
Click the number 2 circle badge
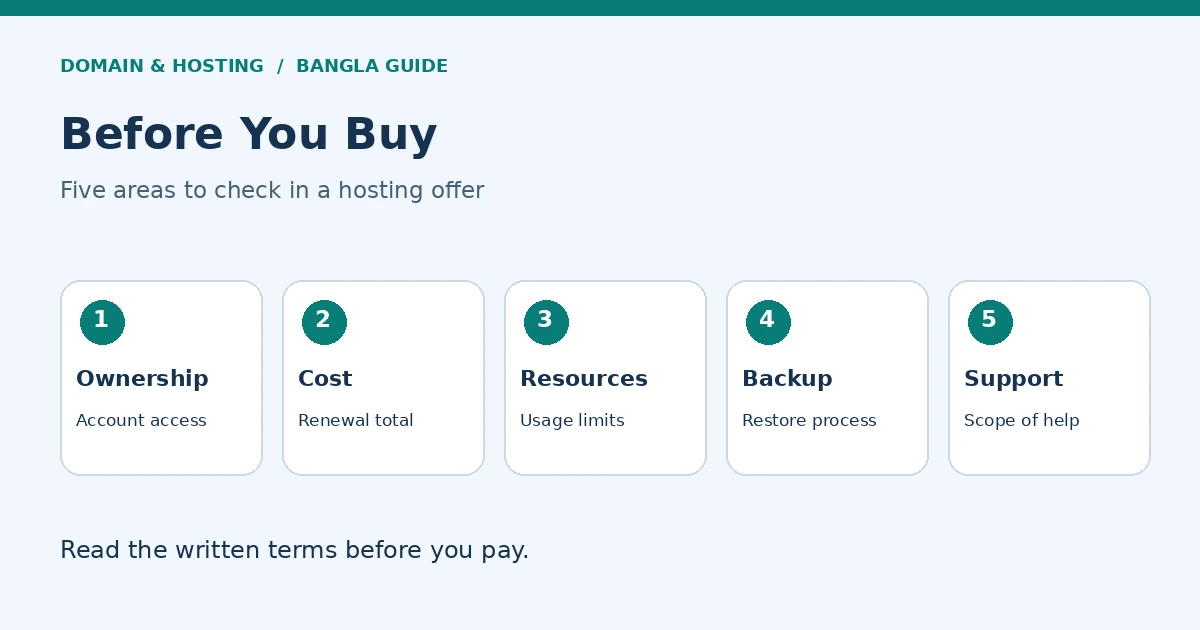click(324, 322)
